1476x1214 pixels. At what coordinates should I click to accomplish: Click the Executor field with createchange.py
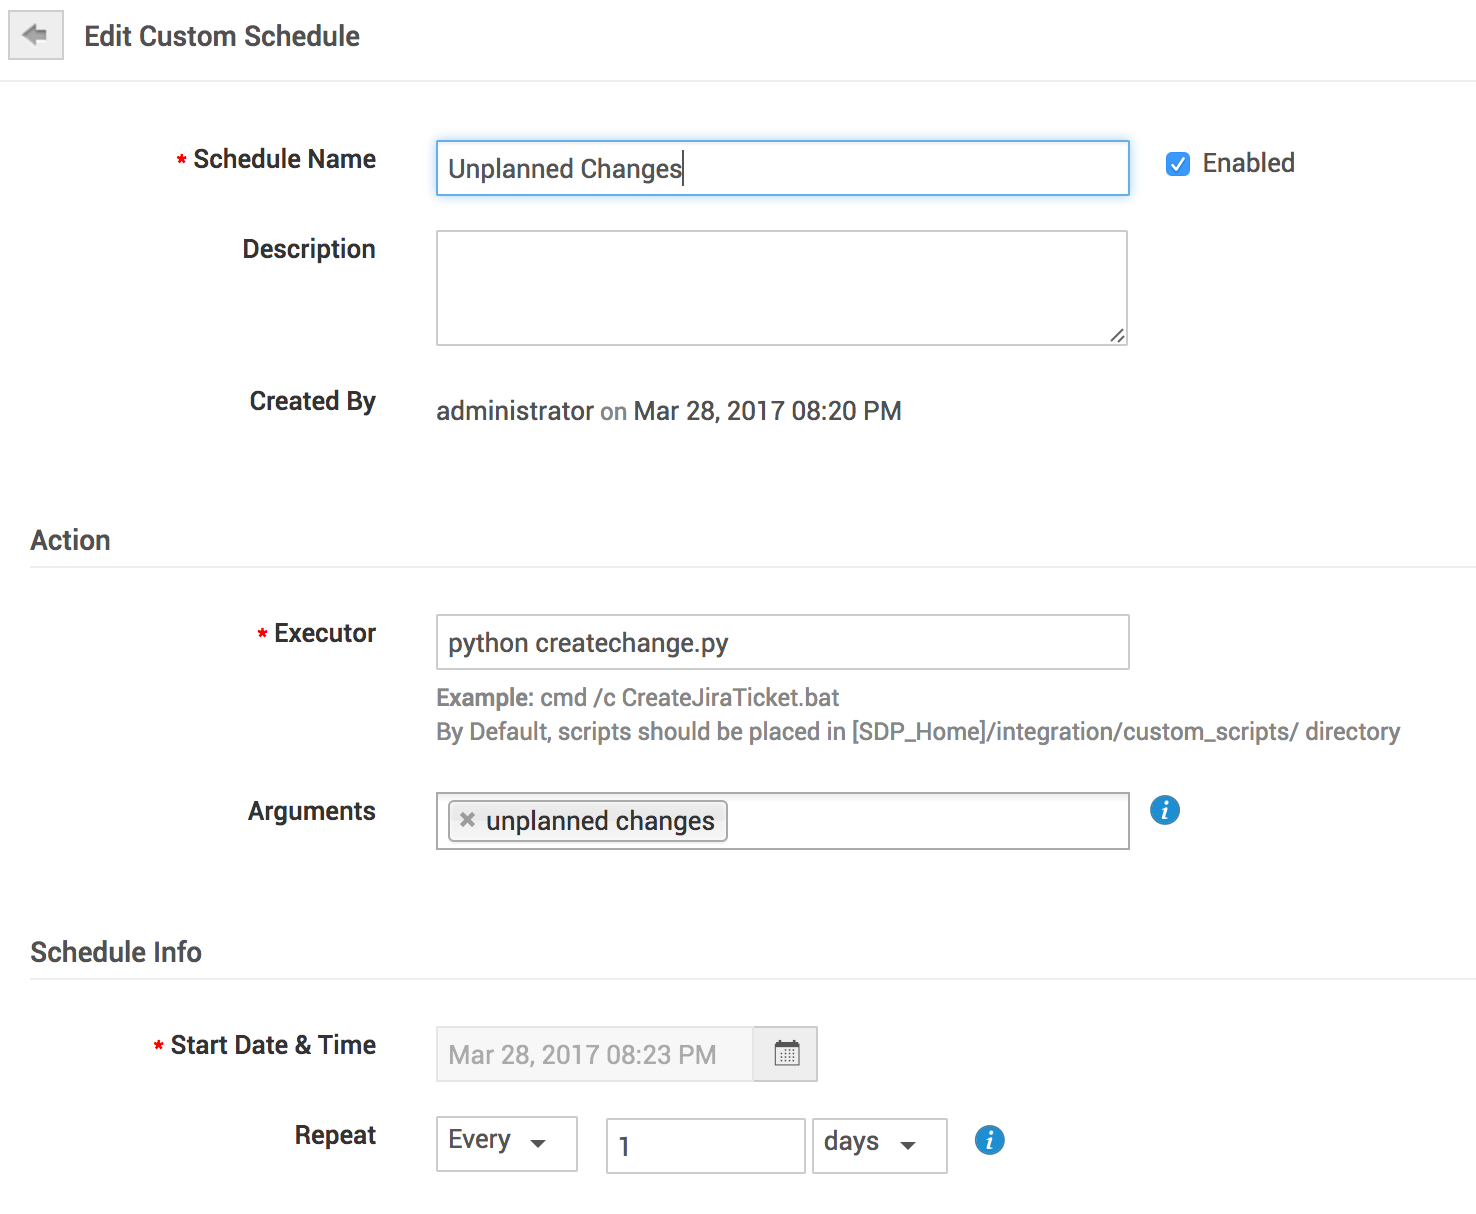[782, 642]
